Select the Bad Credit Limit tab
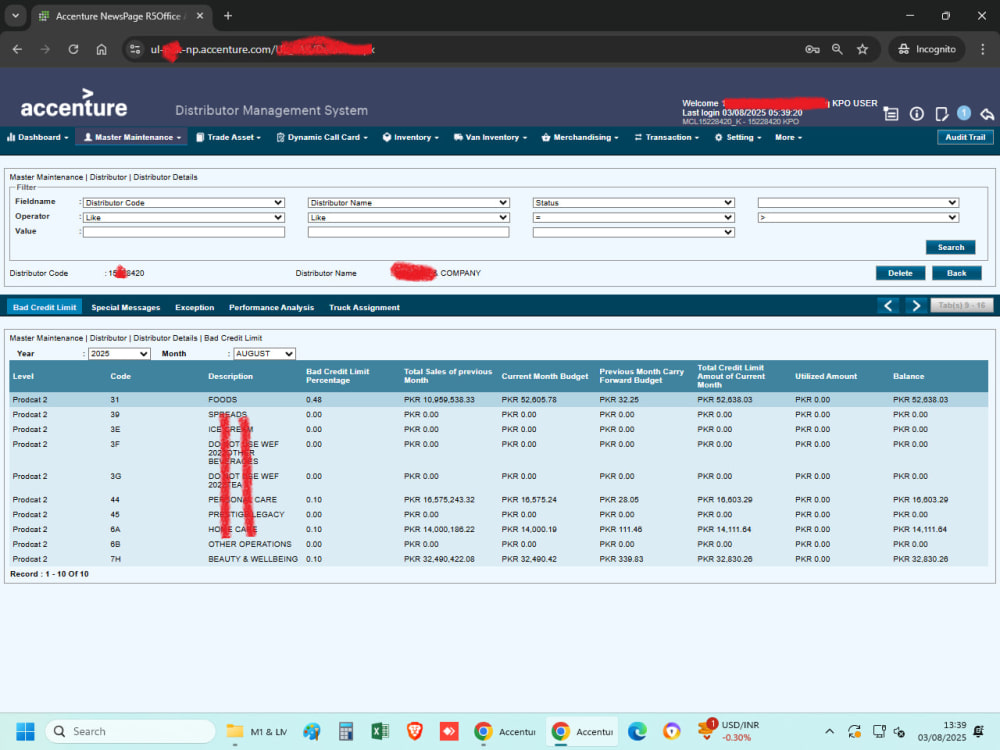The width and height of the screenshot is (1000, 750). pyautogui.click(x=45, y=307)
